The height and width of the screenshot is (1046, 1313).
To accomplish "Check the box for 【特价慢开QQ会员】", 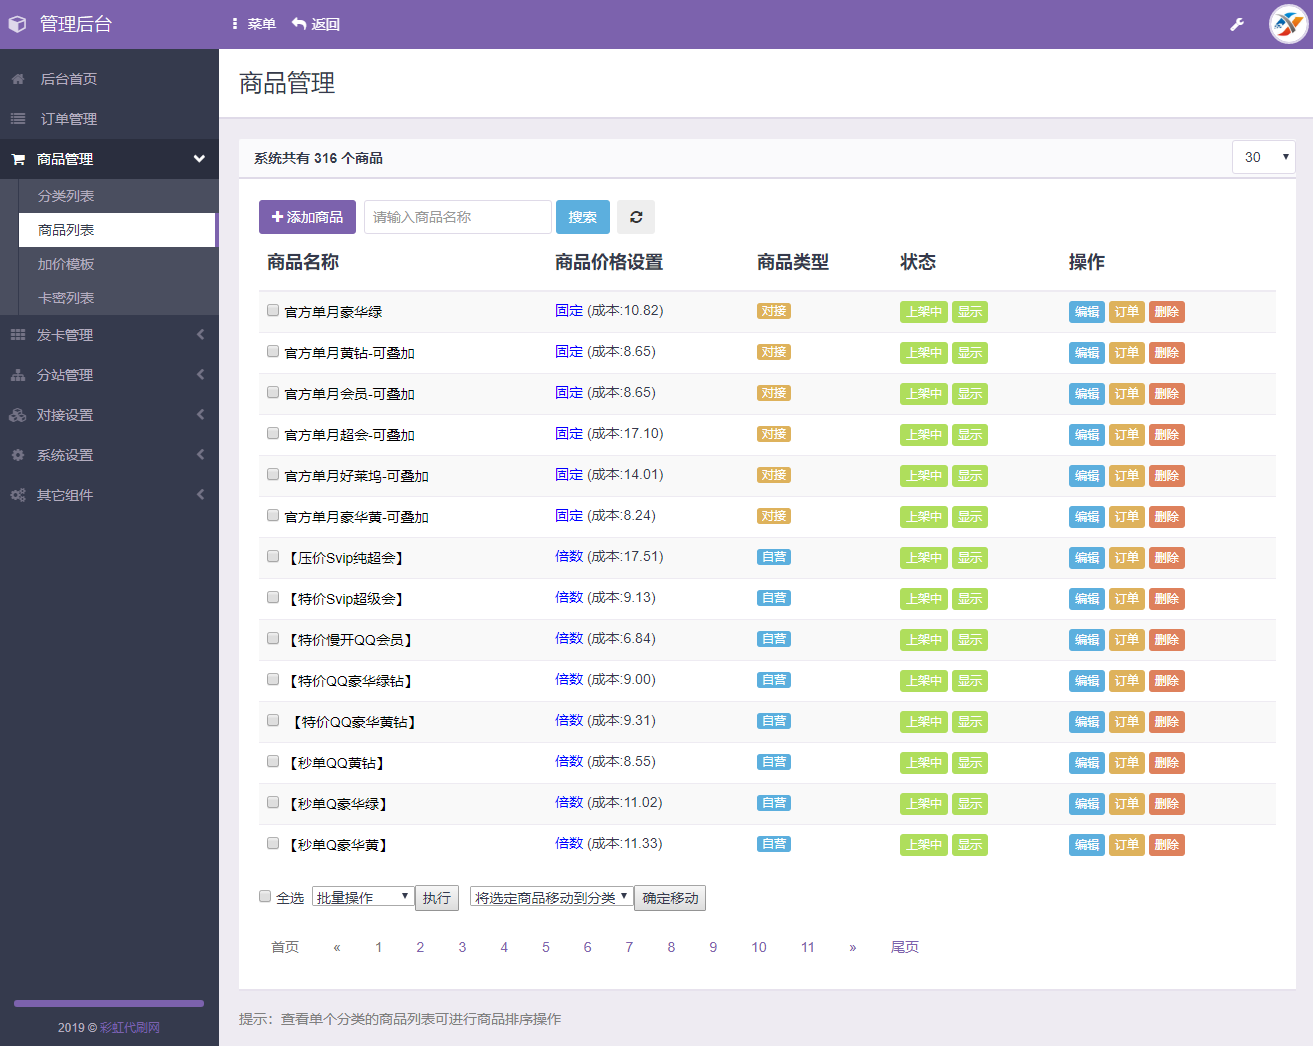I will pos(273,638).
